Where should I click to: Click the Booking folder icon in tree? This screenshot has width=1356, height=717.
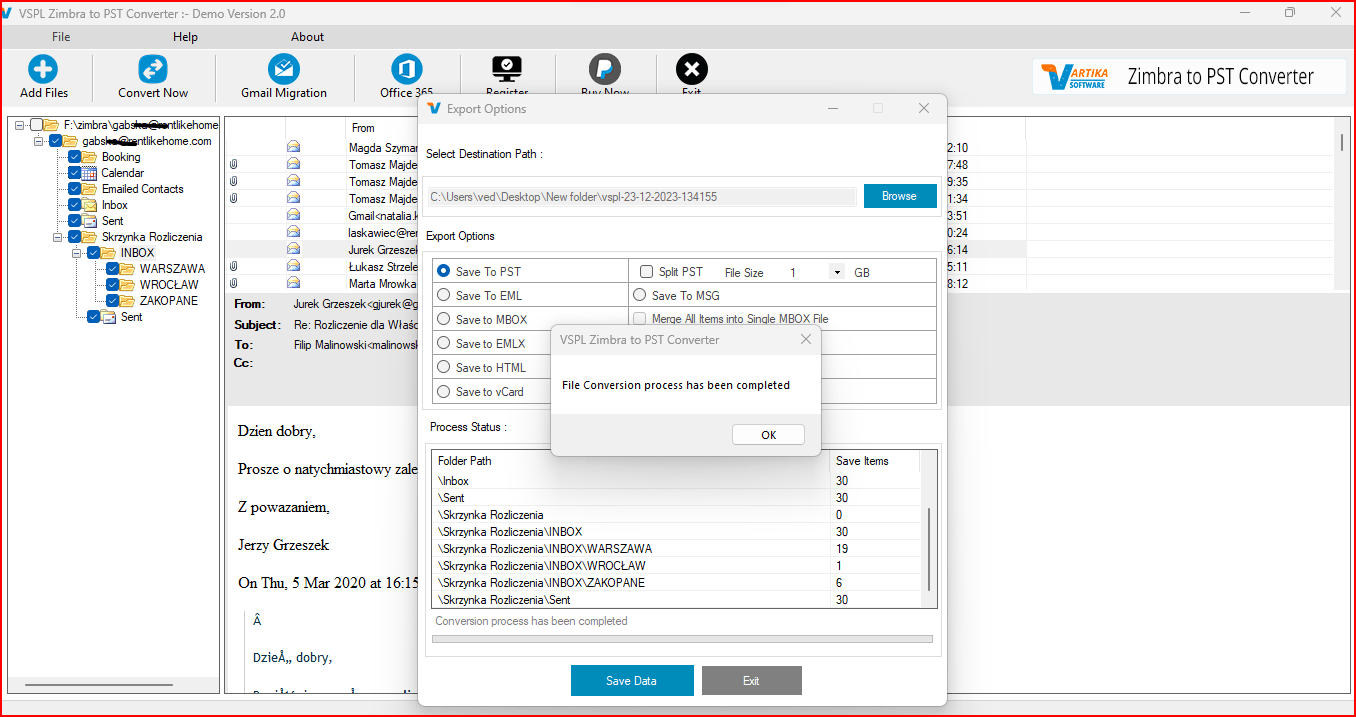coord(90,157)
